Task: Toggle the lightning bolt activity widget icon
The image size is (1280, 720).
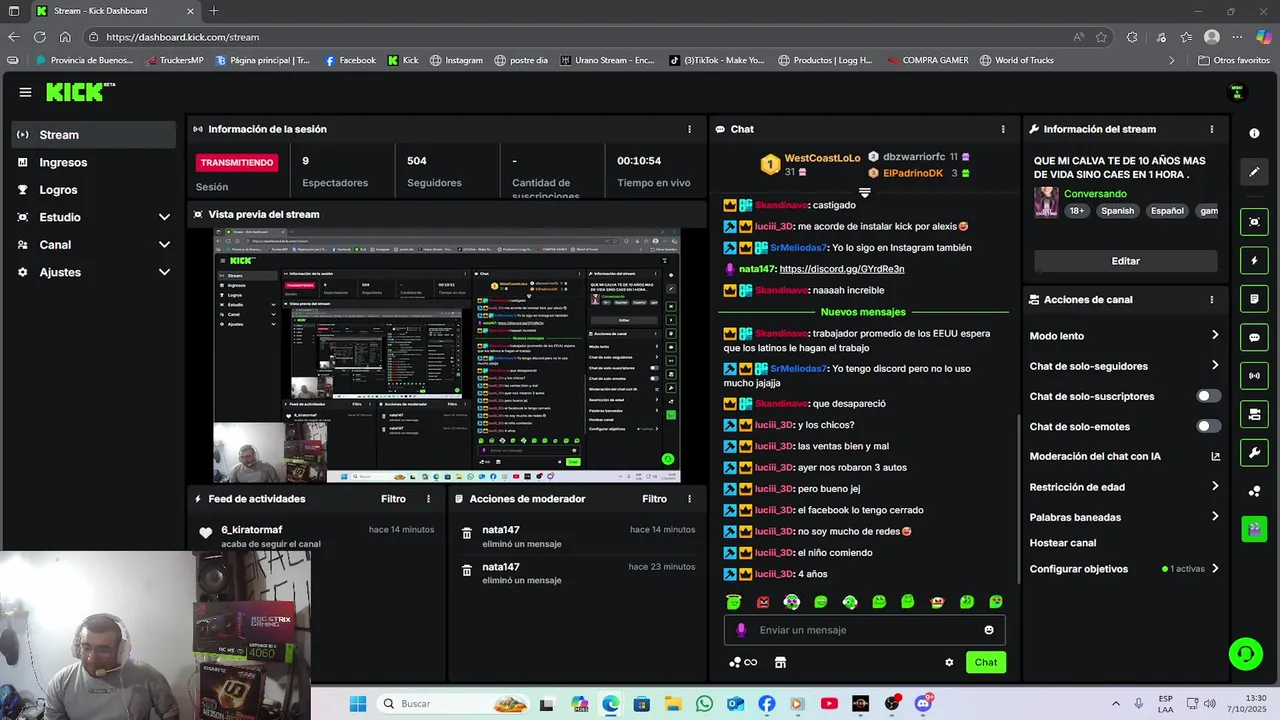Action: click(1254, 261)
